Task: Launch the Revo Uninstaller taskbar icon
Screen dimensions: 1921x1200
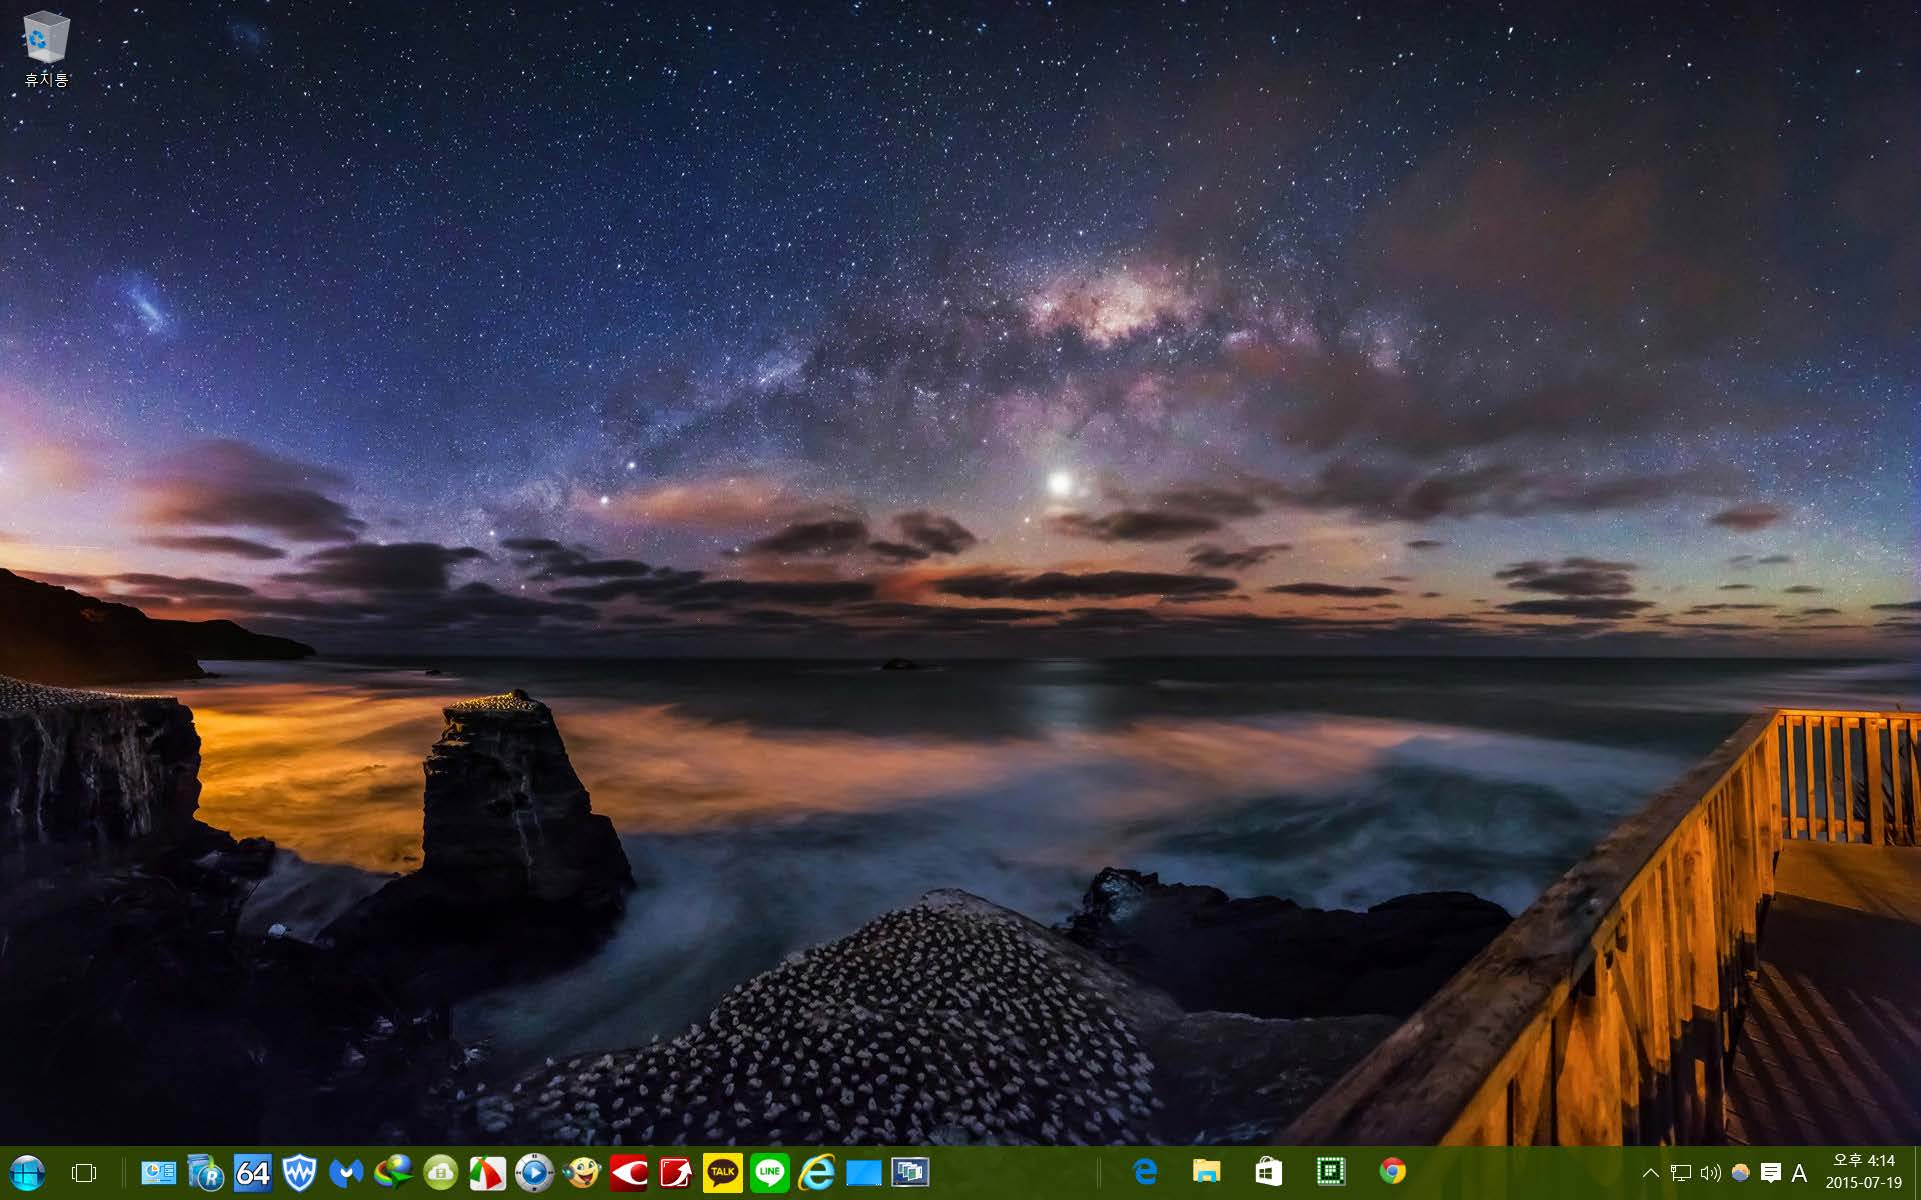Action: [205, 1172]
